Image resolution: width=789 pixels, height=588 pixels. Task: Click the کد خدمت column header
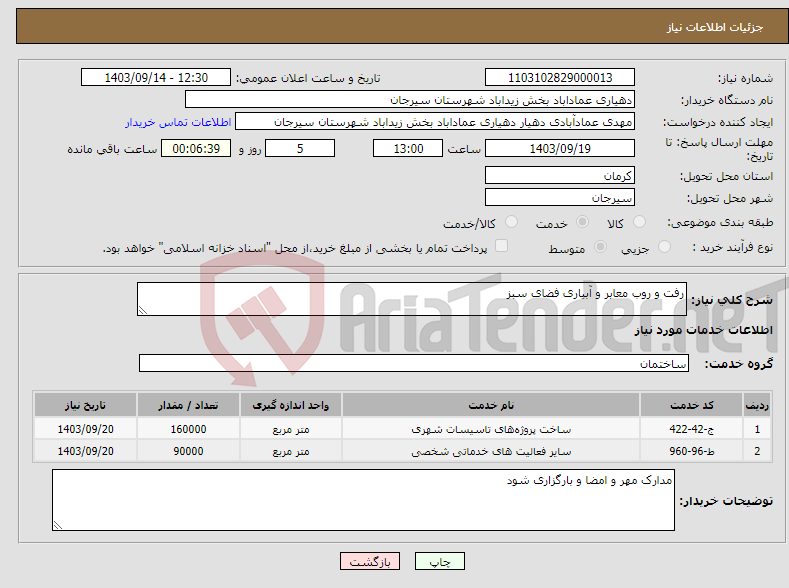(692, 405)
